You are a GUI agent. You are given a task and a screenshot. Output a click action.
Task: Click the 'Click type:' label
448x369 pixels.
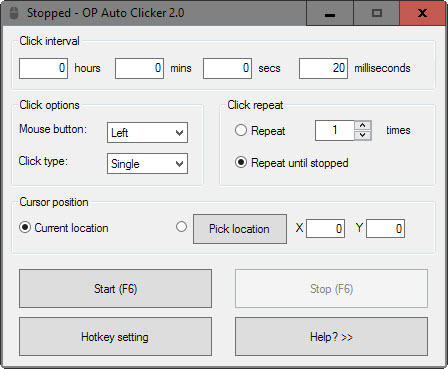pos(43,161)
